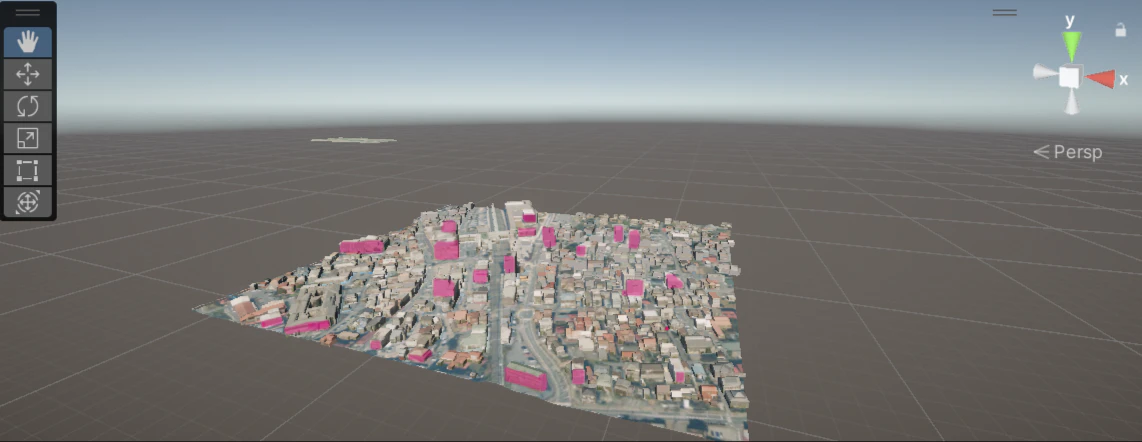Viewport: 1142px width, 442px height.
Task: Grab the tools overlay drag handle
Action: point(28,12)
